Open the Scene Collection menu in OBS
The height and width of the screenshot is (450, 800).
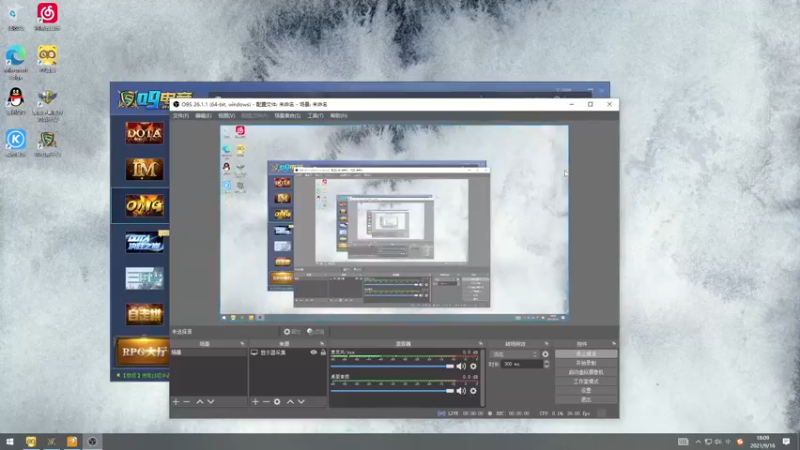tap(287, 116)
